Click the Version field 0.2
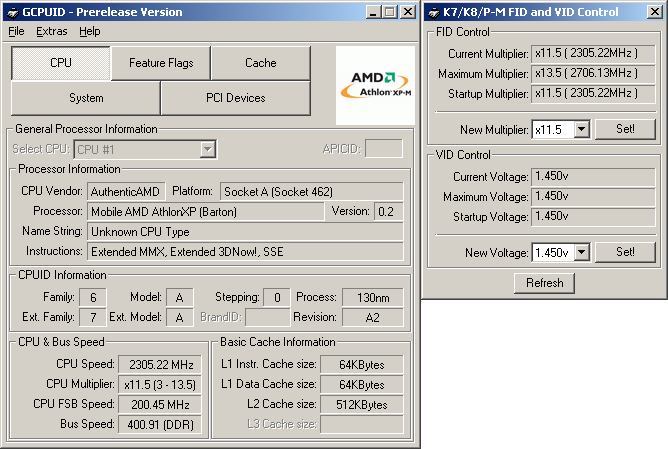 click(389, 212)
